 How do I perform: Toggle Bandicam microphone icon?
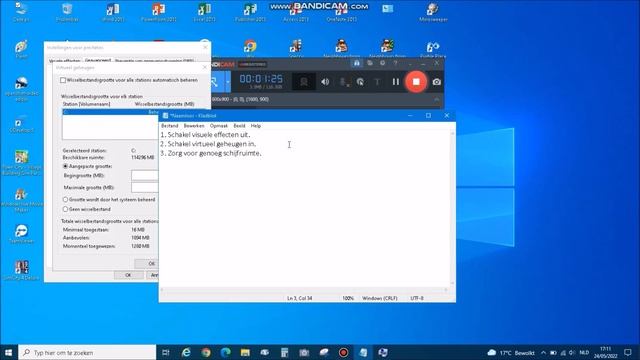pyautogui.click(x=344, y=82)
